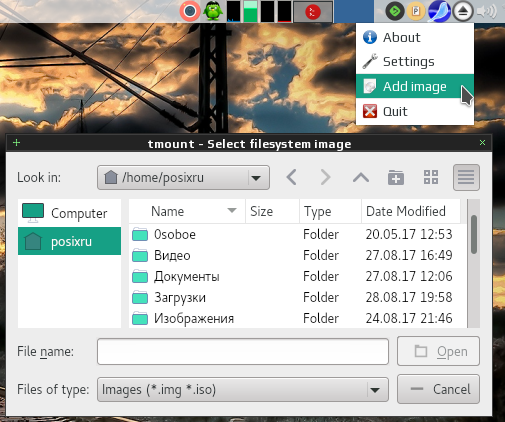Click the 0soboe folder icon
Image resolution: width=505 pixels, height=422 pixels.
[x=140, y=234]
